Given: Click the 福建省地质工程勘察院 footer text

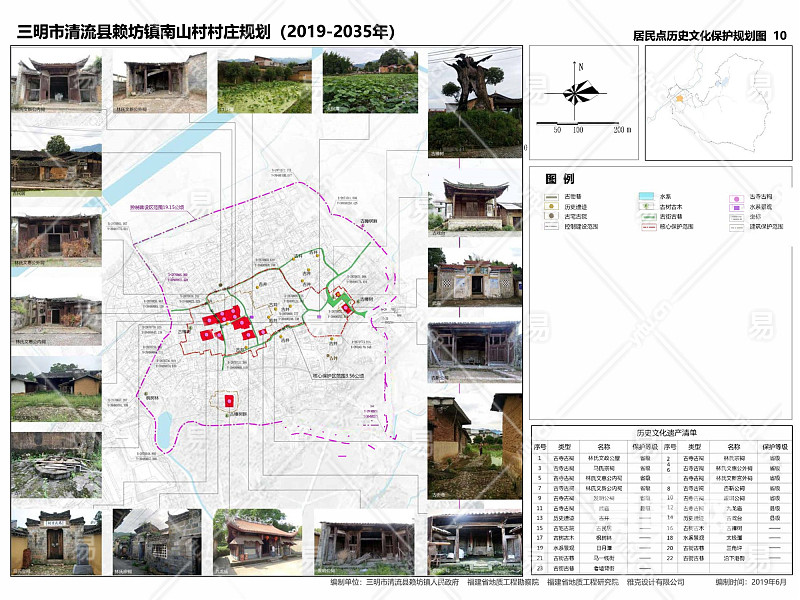Looking at the screenshot, I should pyautogui.click(x=503, y=582).
